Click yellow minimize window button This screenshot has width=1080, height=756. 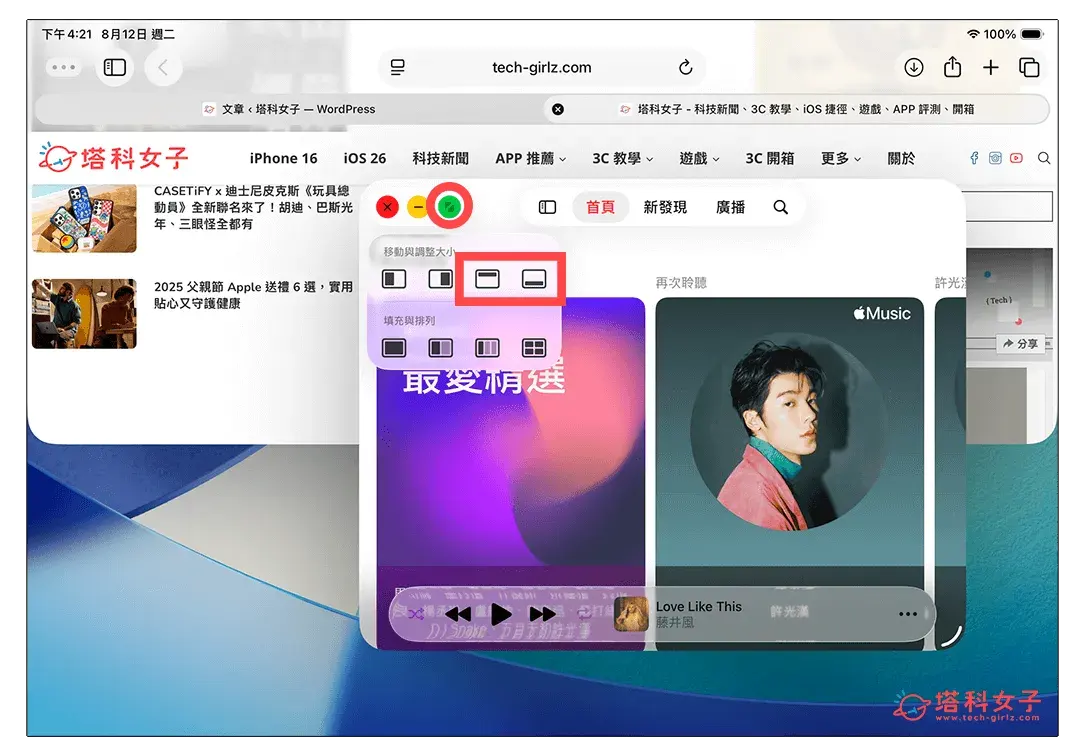coord(418,207)
